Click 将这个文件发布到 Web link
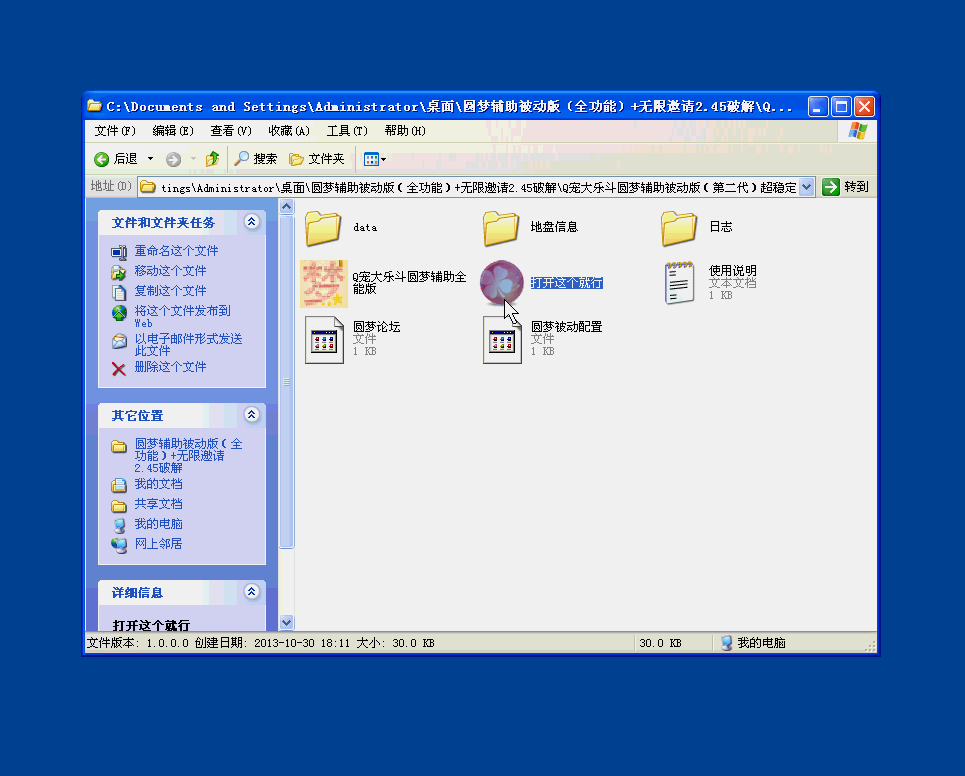 coord(183,316)
